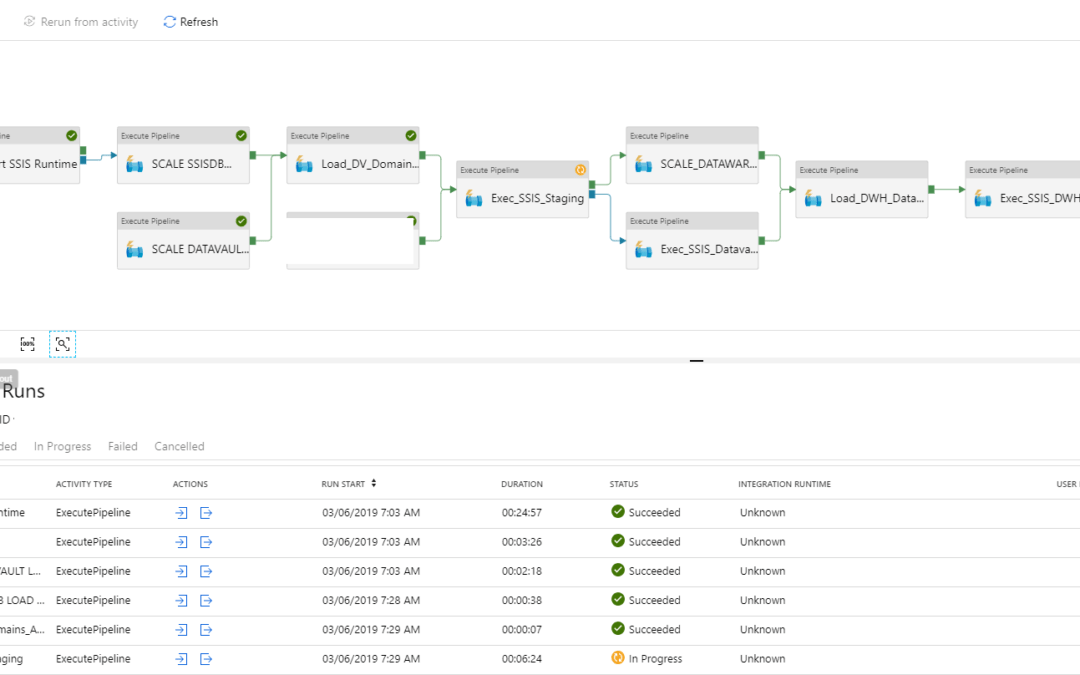Open input of the 00:24:57 duration run
Screen dimensions: 1080x675
(x=181, y=512)
